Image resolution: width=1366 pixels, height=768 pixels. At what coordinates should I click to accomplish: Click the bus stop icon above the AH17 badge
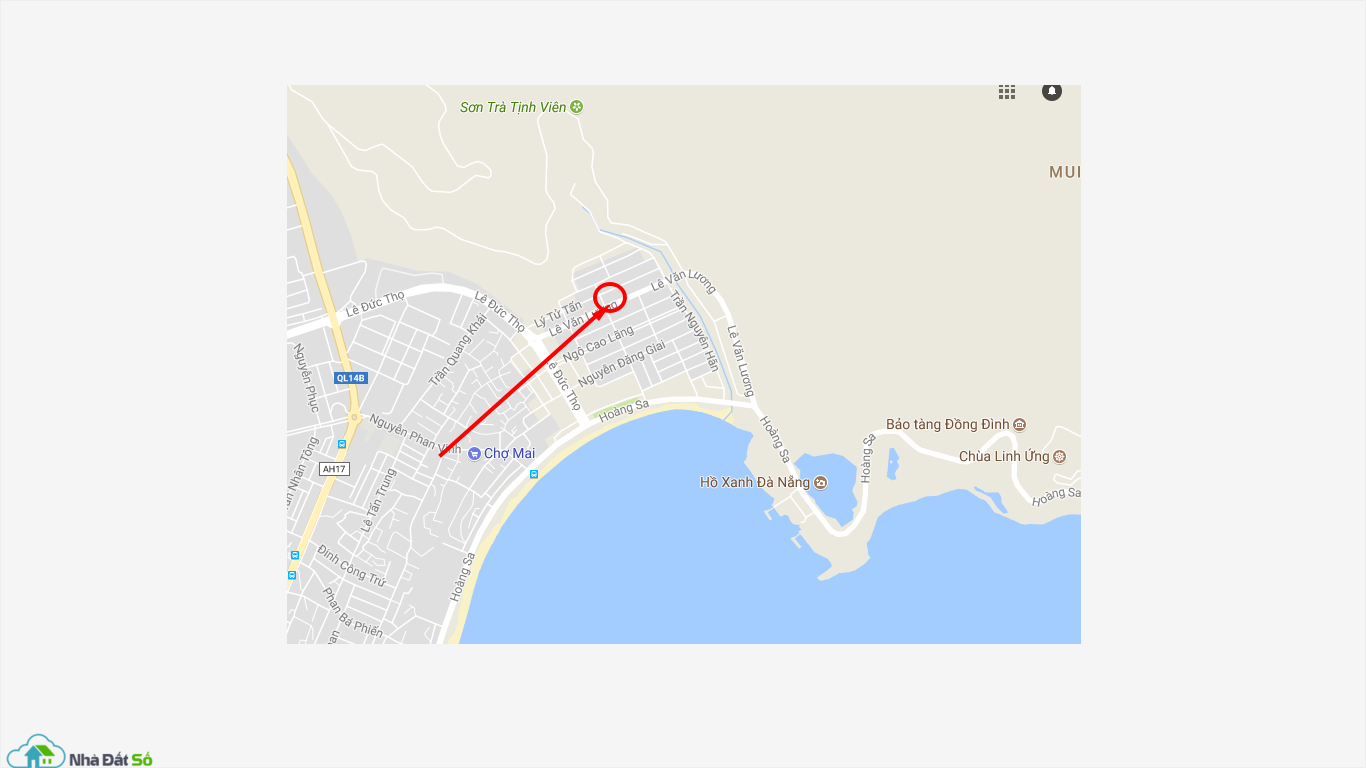[342, 444]
